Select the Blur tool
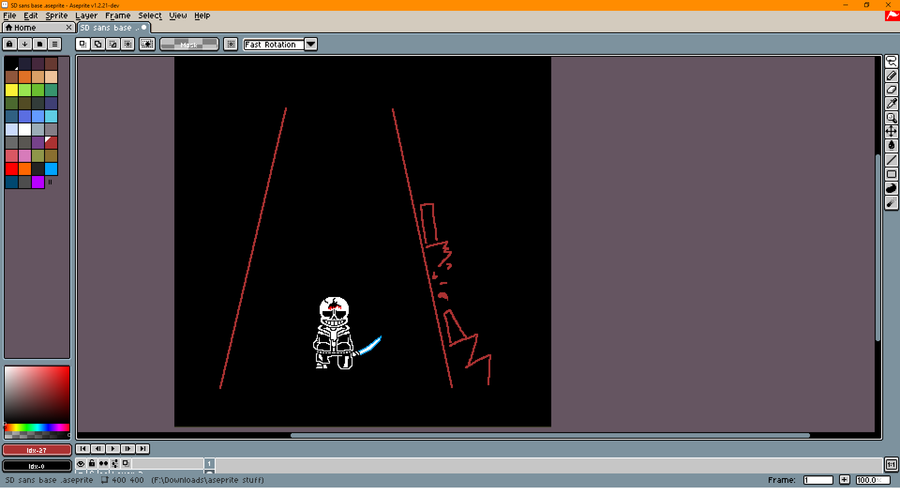The width and height of the screenshot is (900, 488). 891,203
